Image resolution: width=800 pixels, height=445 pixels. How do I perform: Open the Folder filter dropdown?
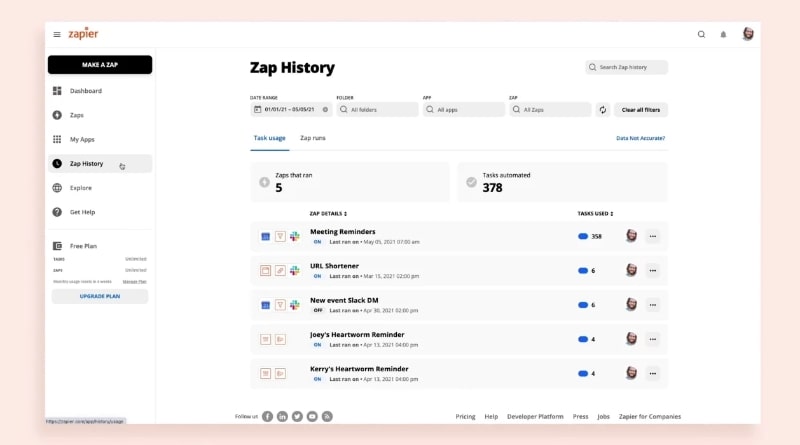[377, 109]
